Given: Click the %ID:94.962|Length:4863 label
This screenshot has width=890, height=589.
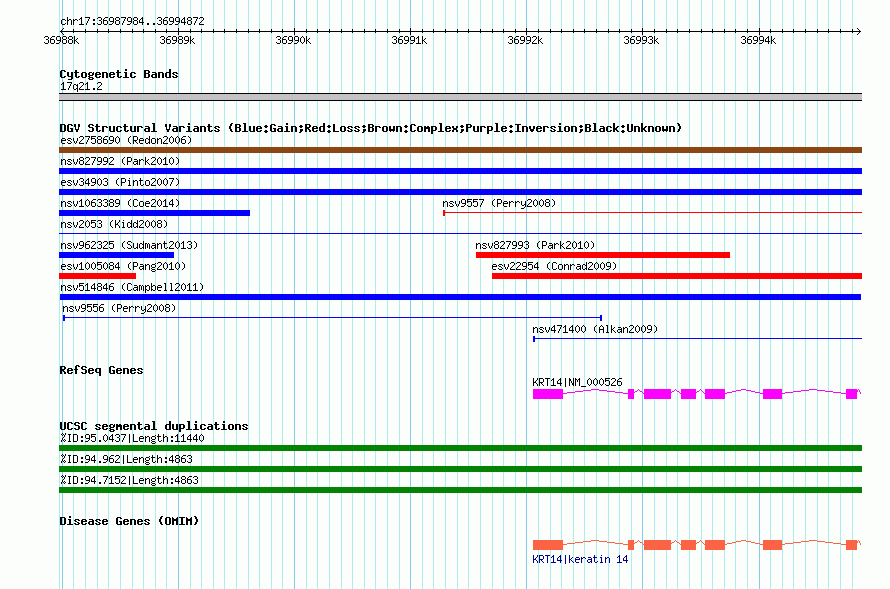Looking at the screenshot, I should pyautogui.click(x=126, y=459).
